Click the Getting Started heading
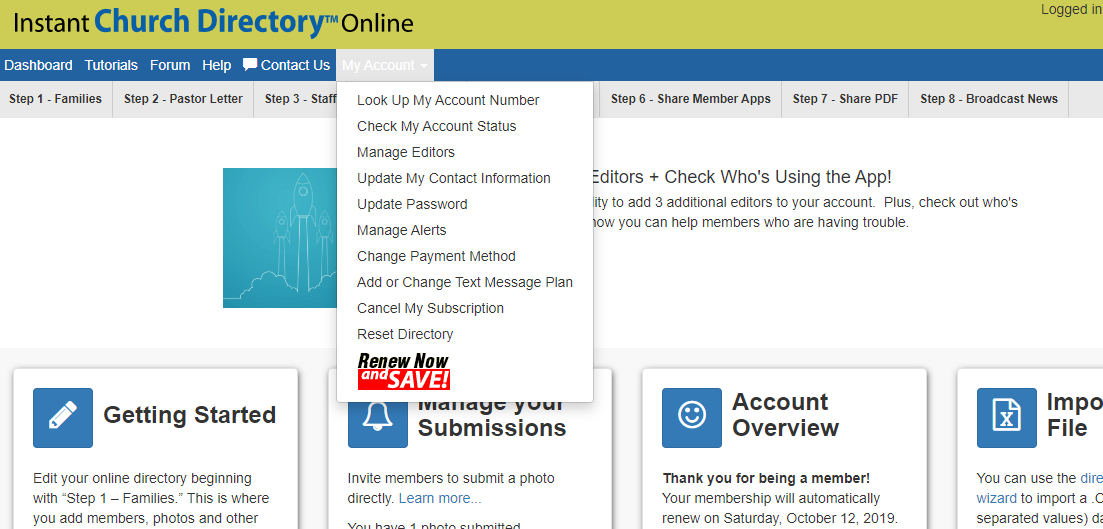The width and height of the screenshot is (1103, 529). (x=189, y=415)
